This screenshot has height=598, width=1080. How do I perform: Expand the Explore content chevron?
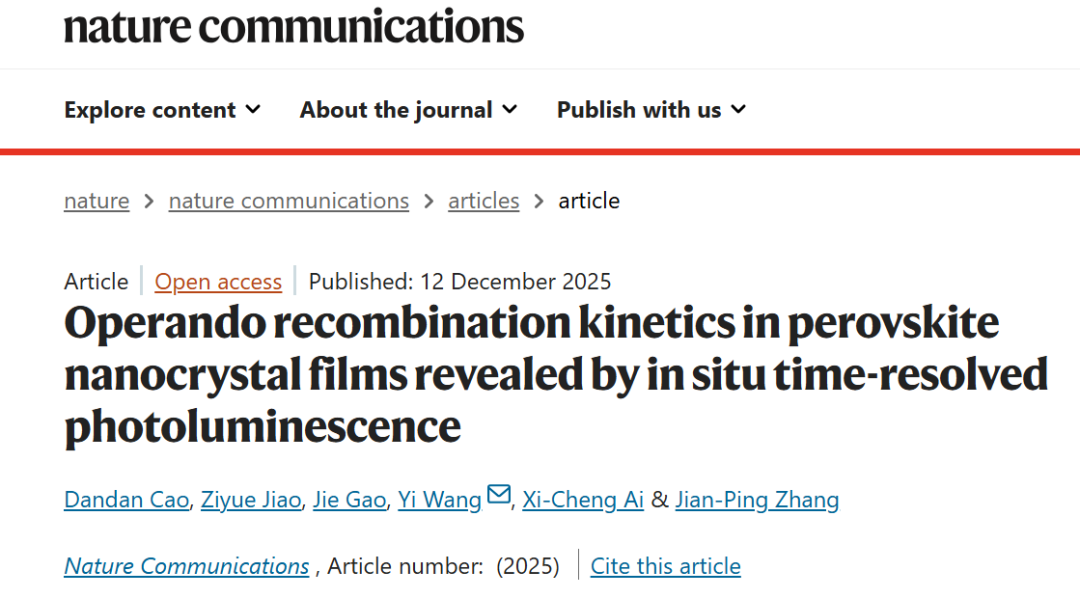[x=253, y=109]
